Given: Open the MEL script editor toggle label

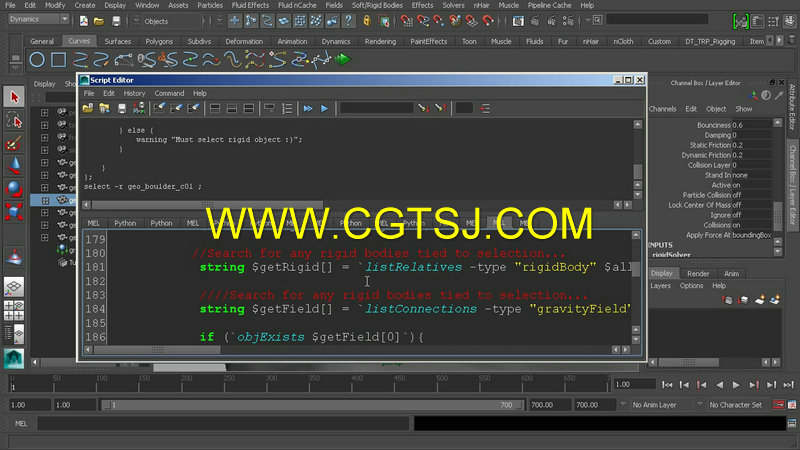Looking at the screenshot, I should pos(21,423).
